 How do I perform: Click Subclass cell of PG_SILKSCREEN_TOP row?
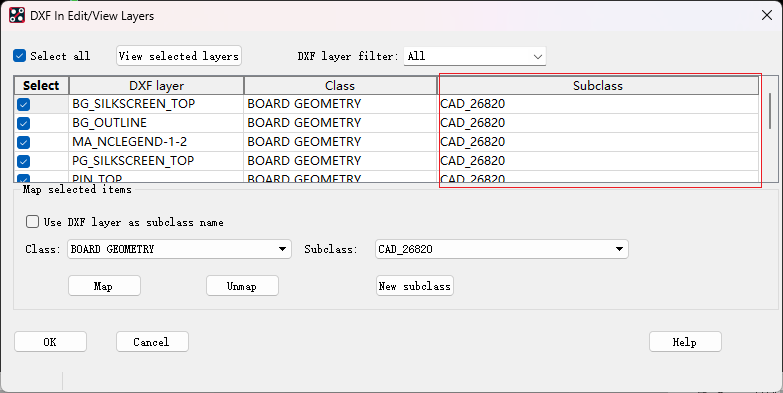coord(598,161)
